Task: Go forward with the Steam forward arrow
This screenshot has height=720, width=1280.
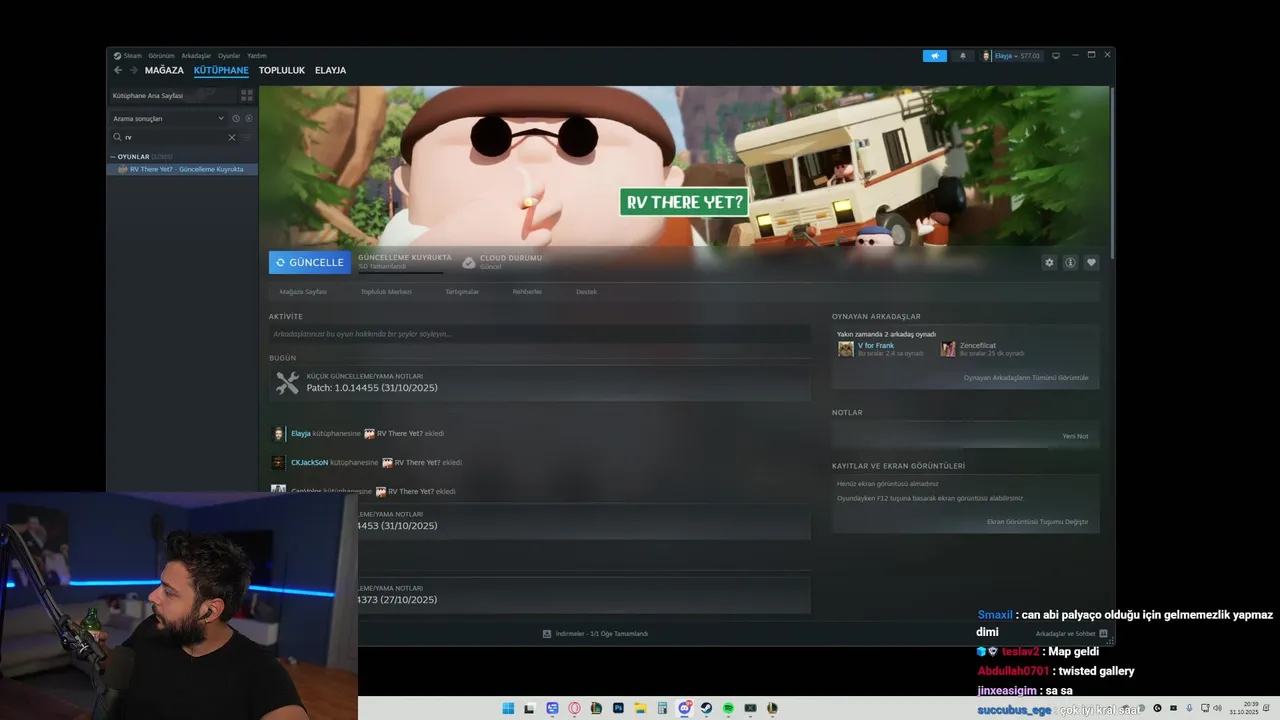Action: pos(133,70)
